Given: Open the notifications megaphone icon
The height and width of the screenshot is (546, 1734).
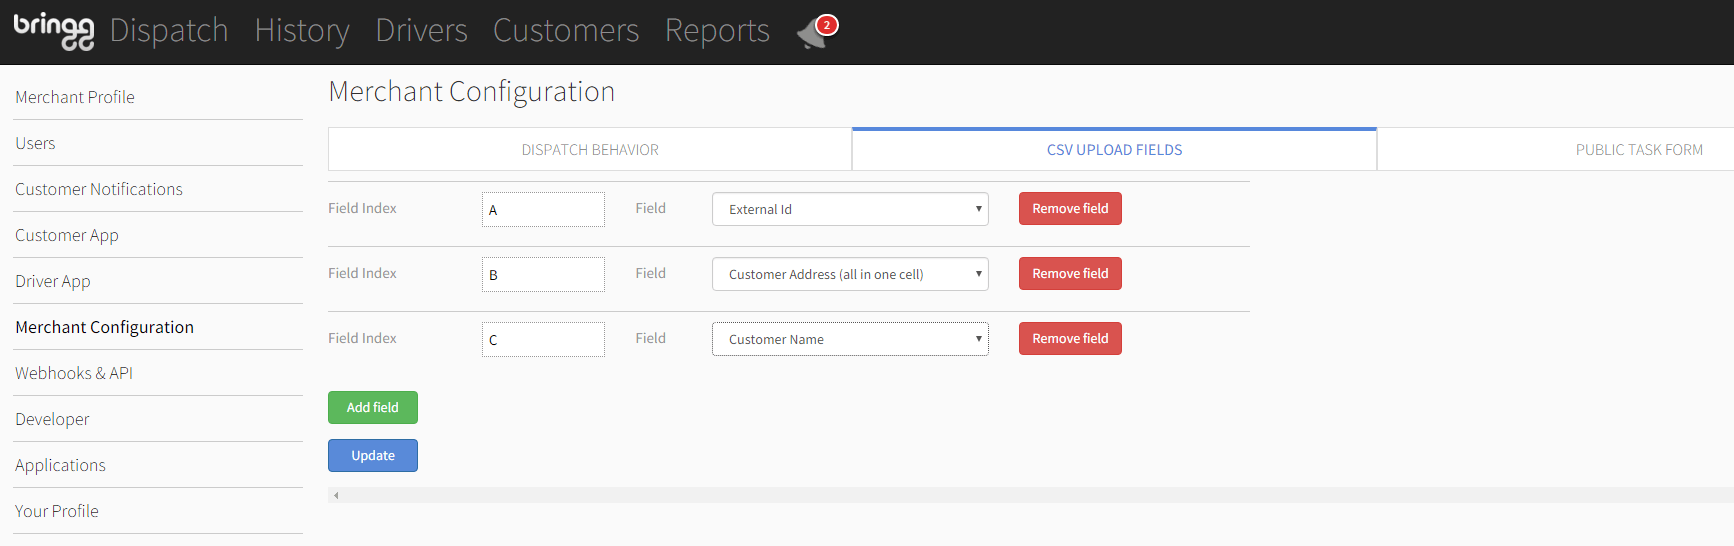Looking at the screenshot, I should tap(816, 33).
